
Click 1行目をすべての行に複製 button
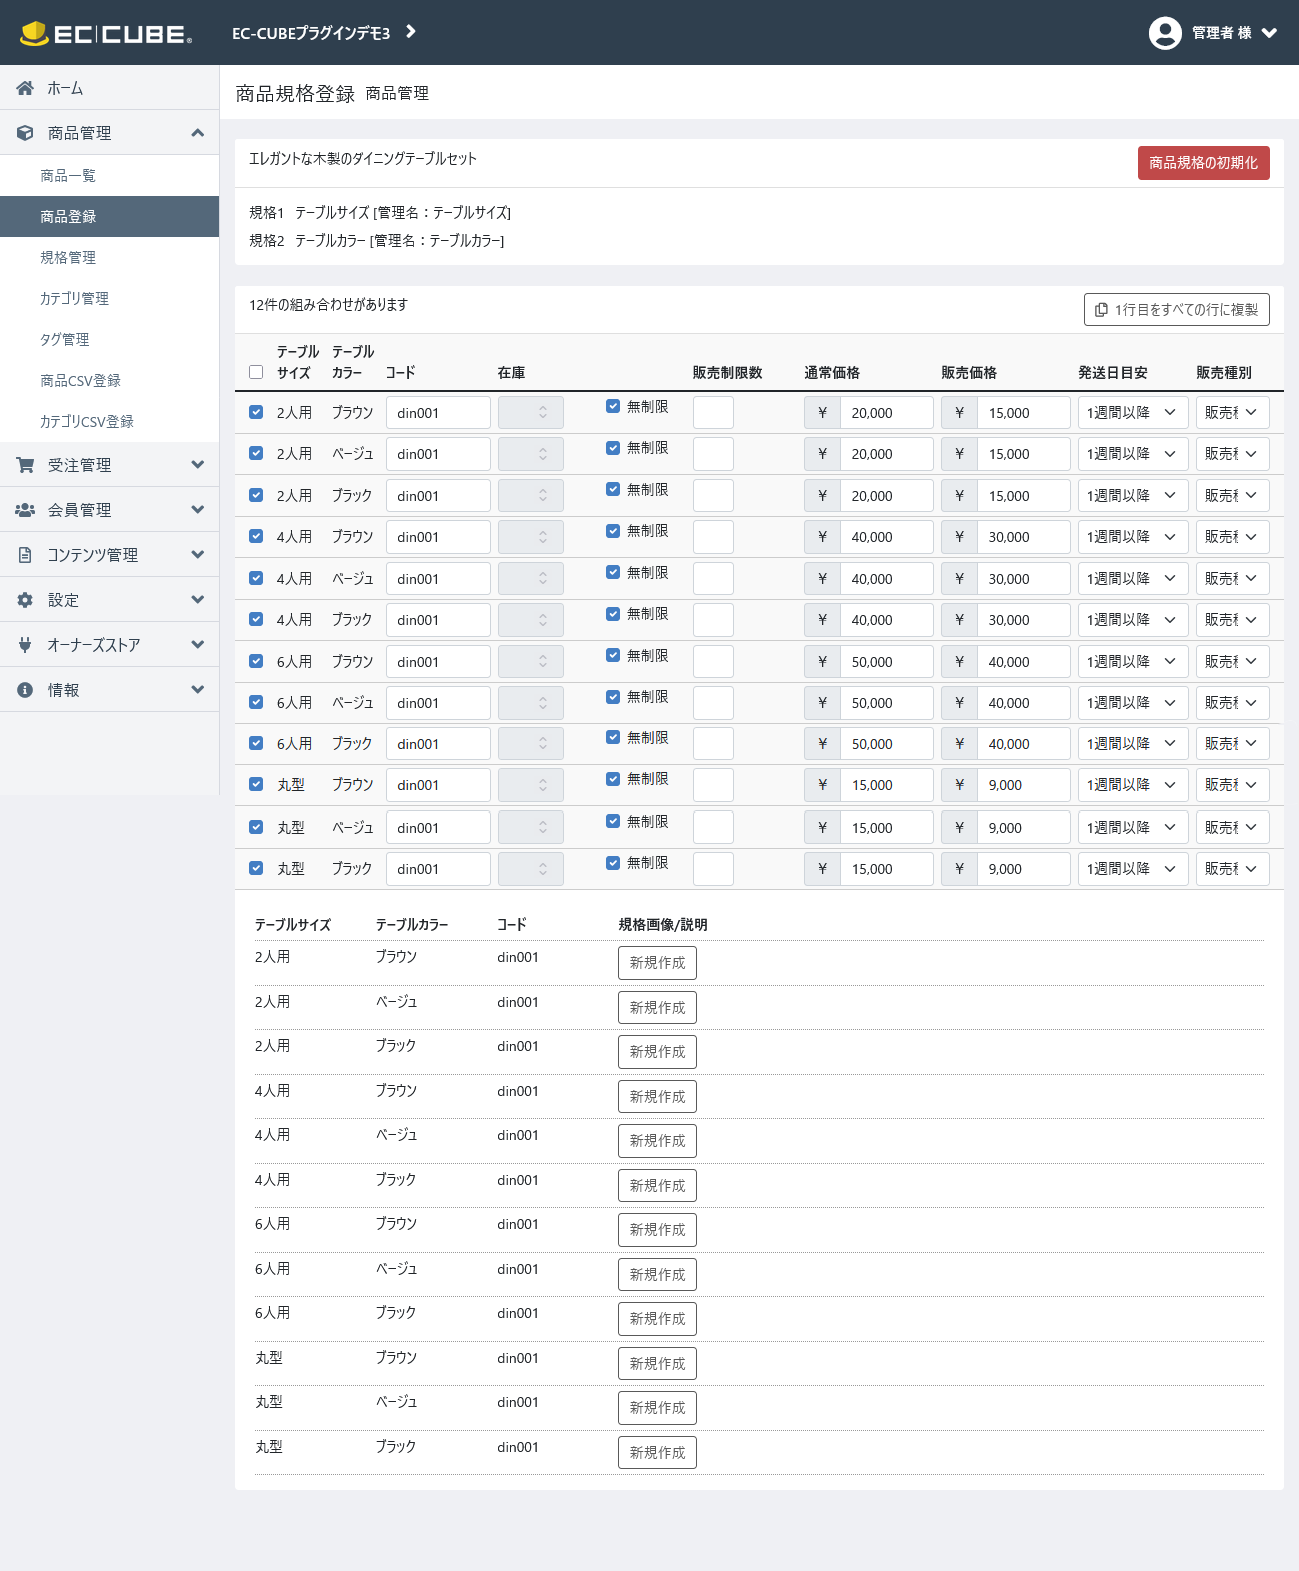pyautogui.click(x=1176, y=310)
